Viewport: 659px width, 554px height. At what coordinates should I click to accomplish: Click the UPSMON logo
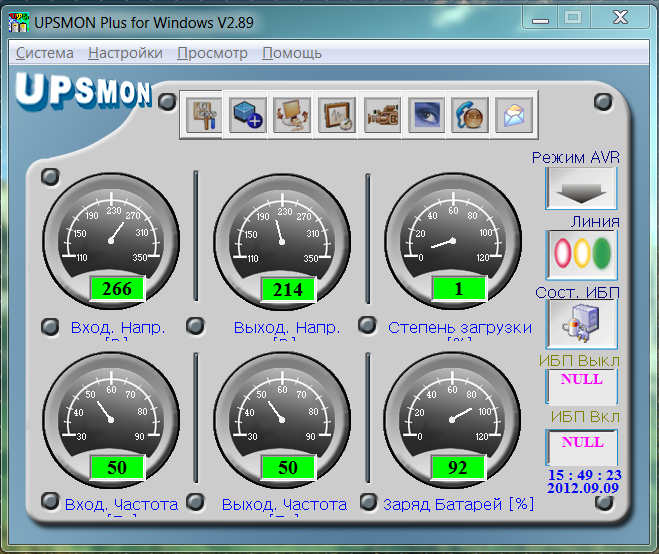click(83, 90)
